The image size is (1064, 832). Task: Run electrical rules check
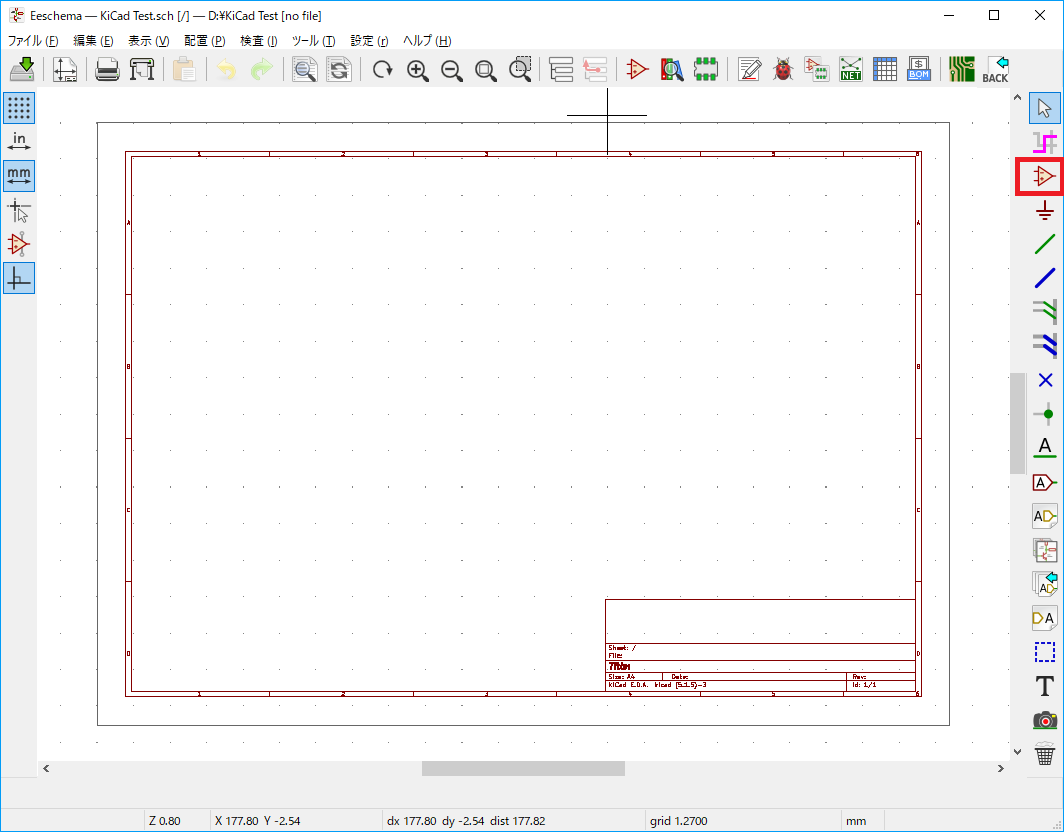[783, 69]
